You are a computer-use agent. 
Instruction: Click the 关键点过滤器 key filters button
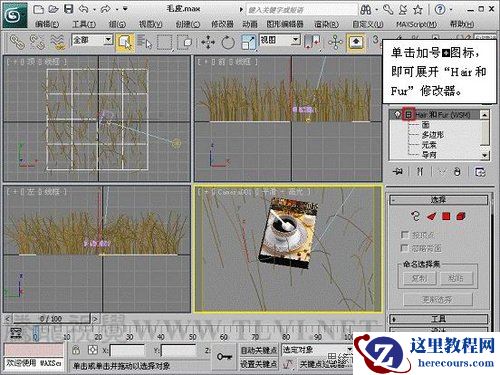322,364
